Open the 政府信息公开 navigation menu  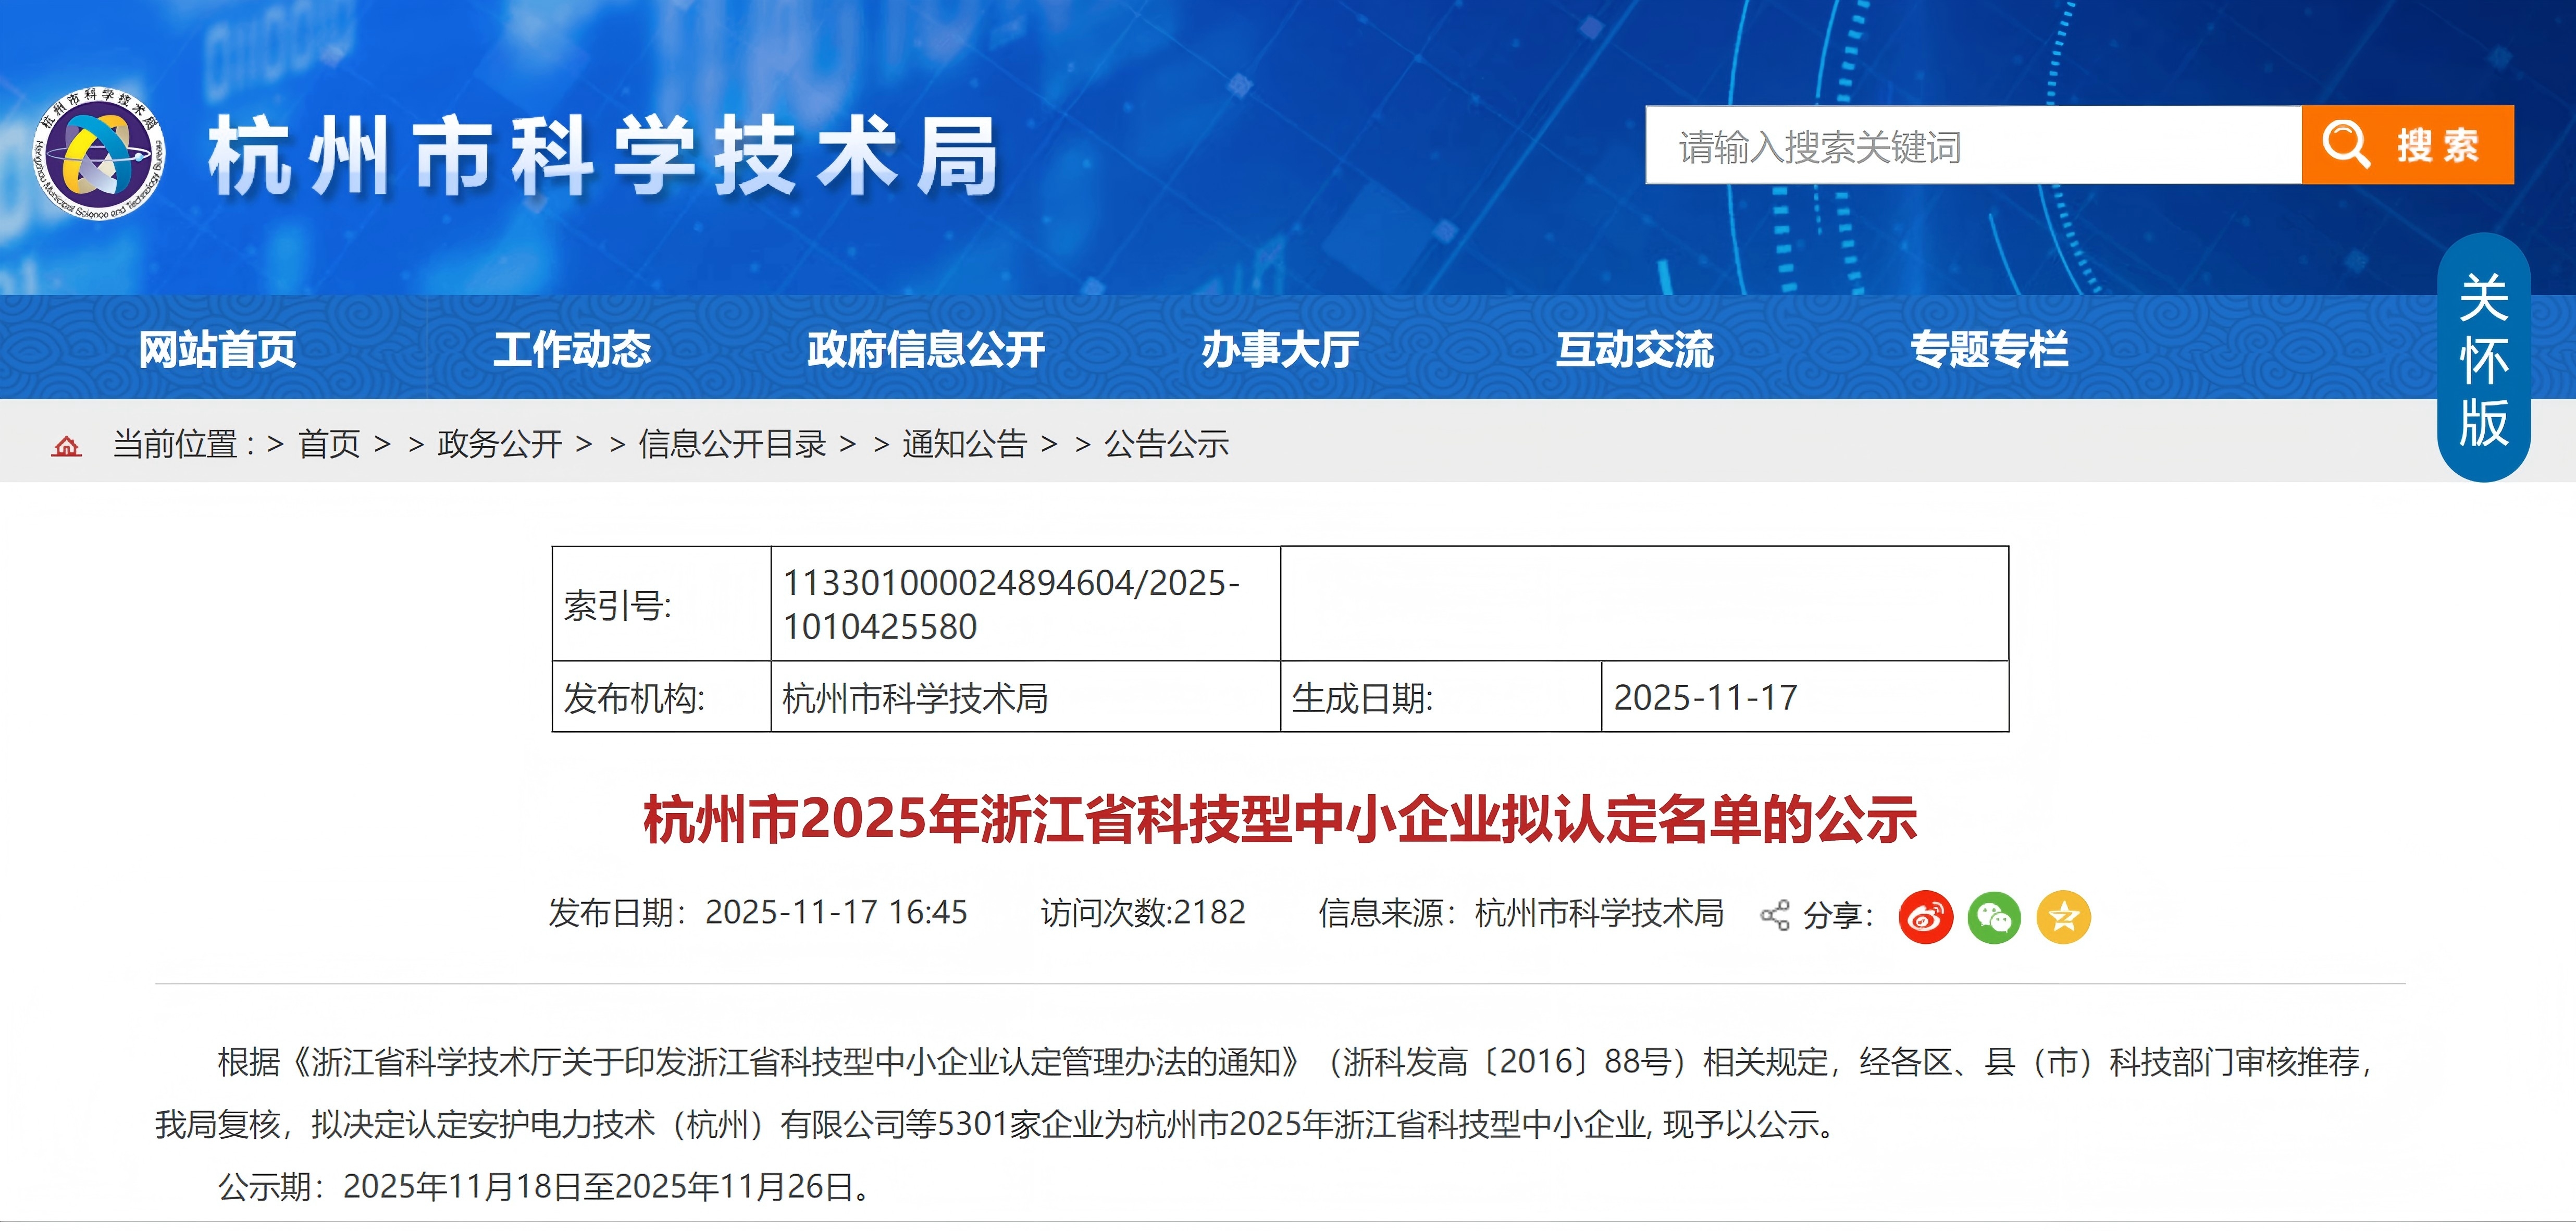tap(925, 349)
